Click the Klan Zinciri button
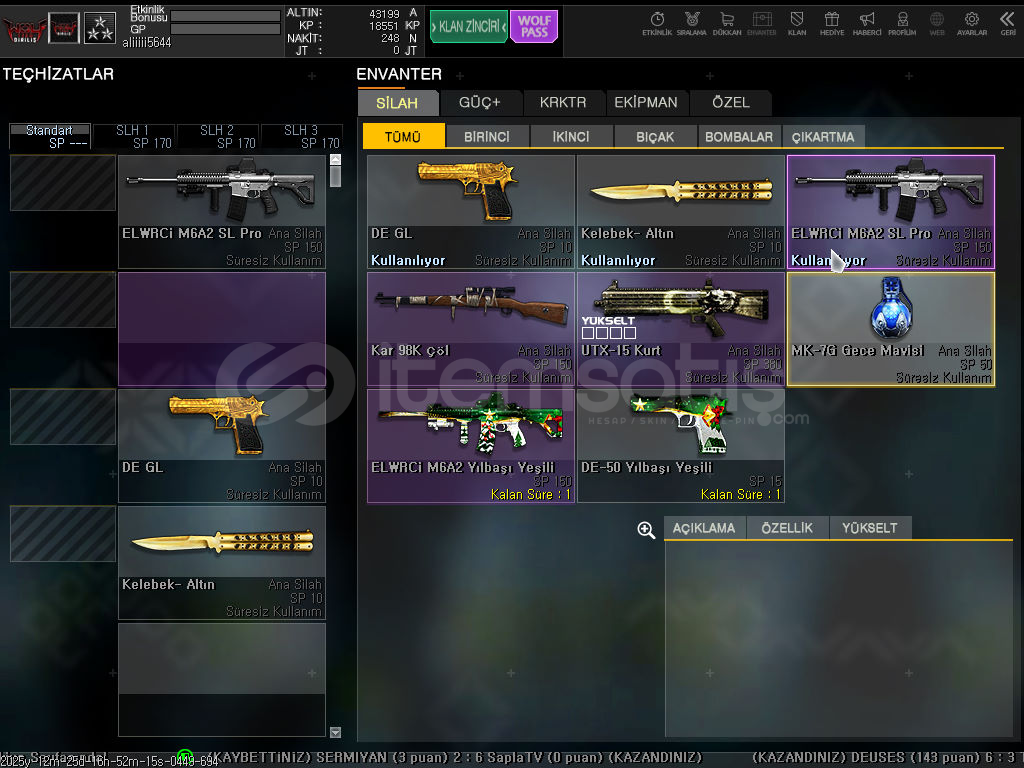 coord(468,27)
